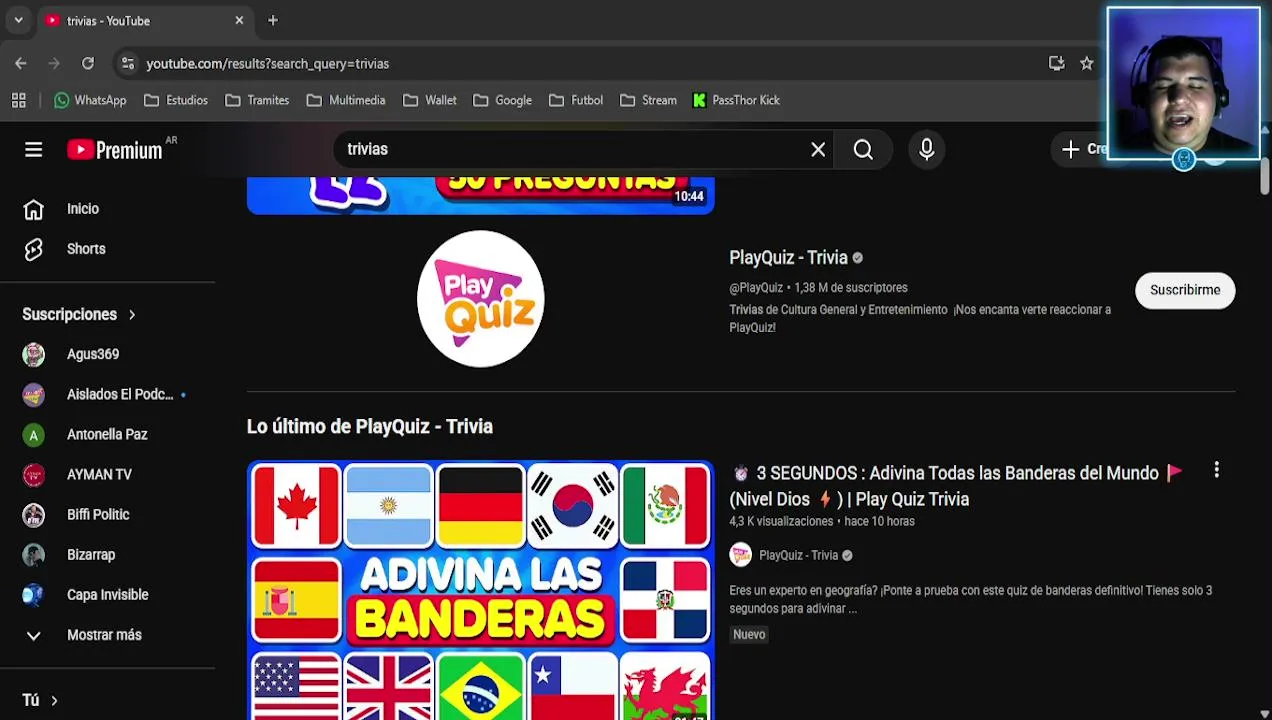Click PlayQuiz - Trivia name under video
1272x720 pixels.
click(798, 555)
